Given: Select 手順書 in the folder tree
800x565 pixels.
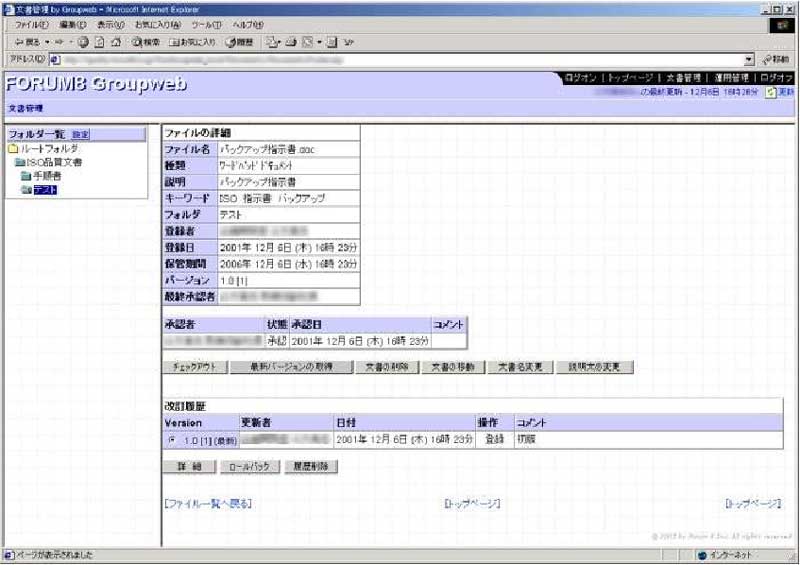Looking at the screenshot, I should [47, 176].
